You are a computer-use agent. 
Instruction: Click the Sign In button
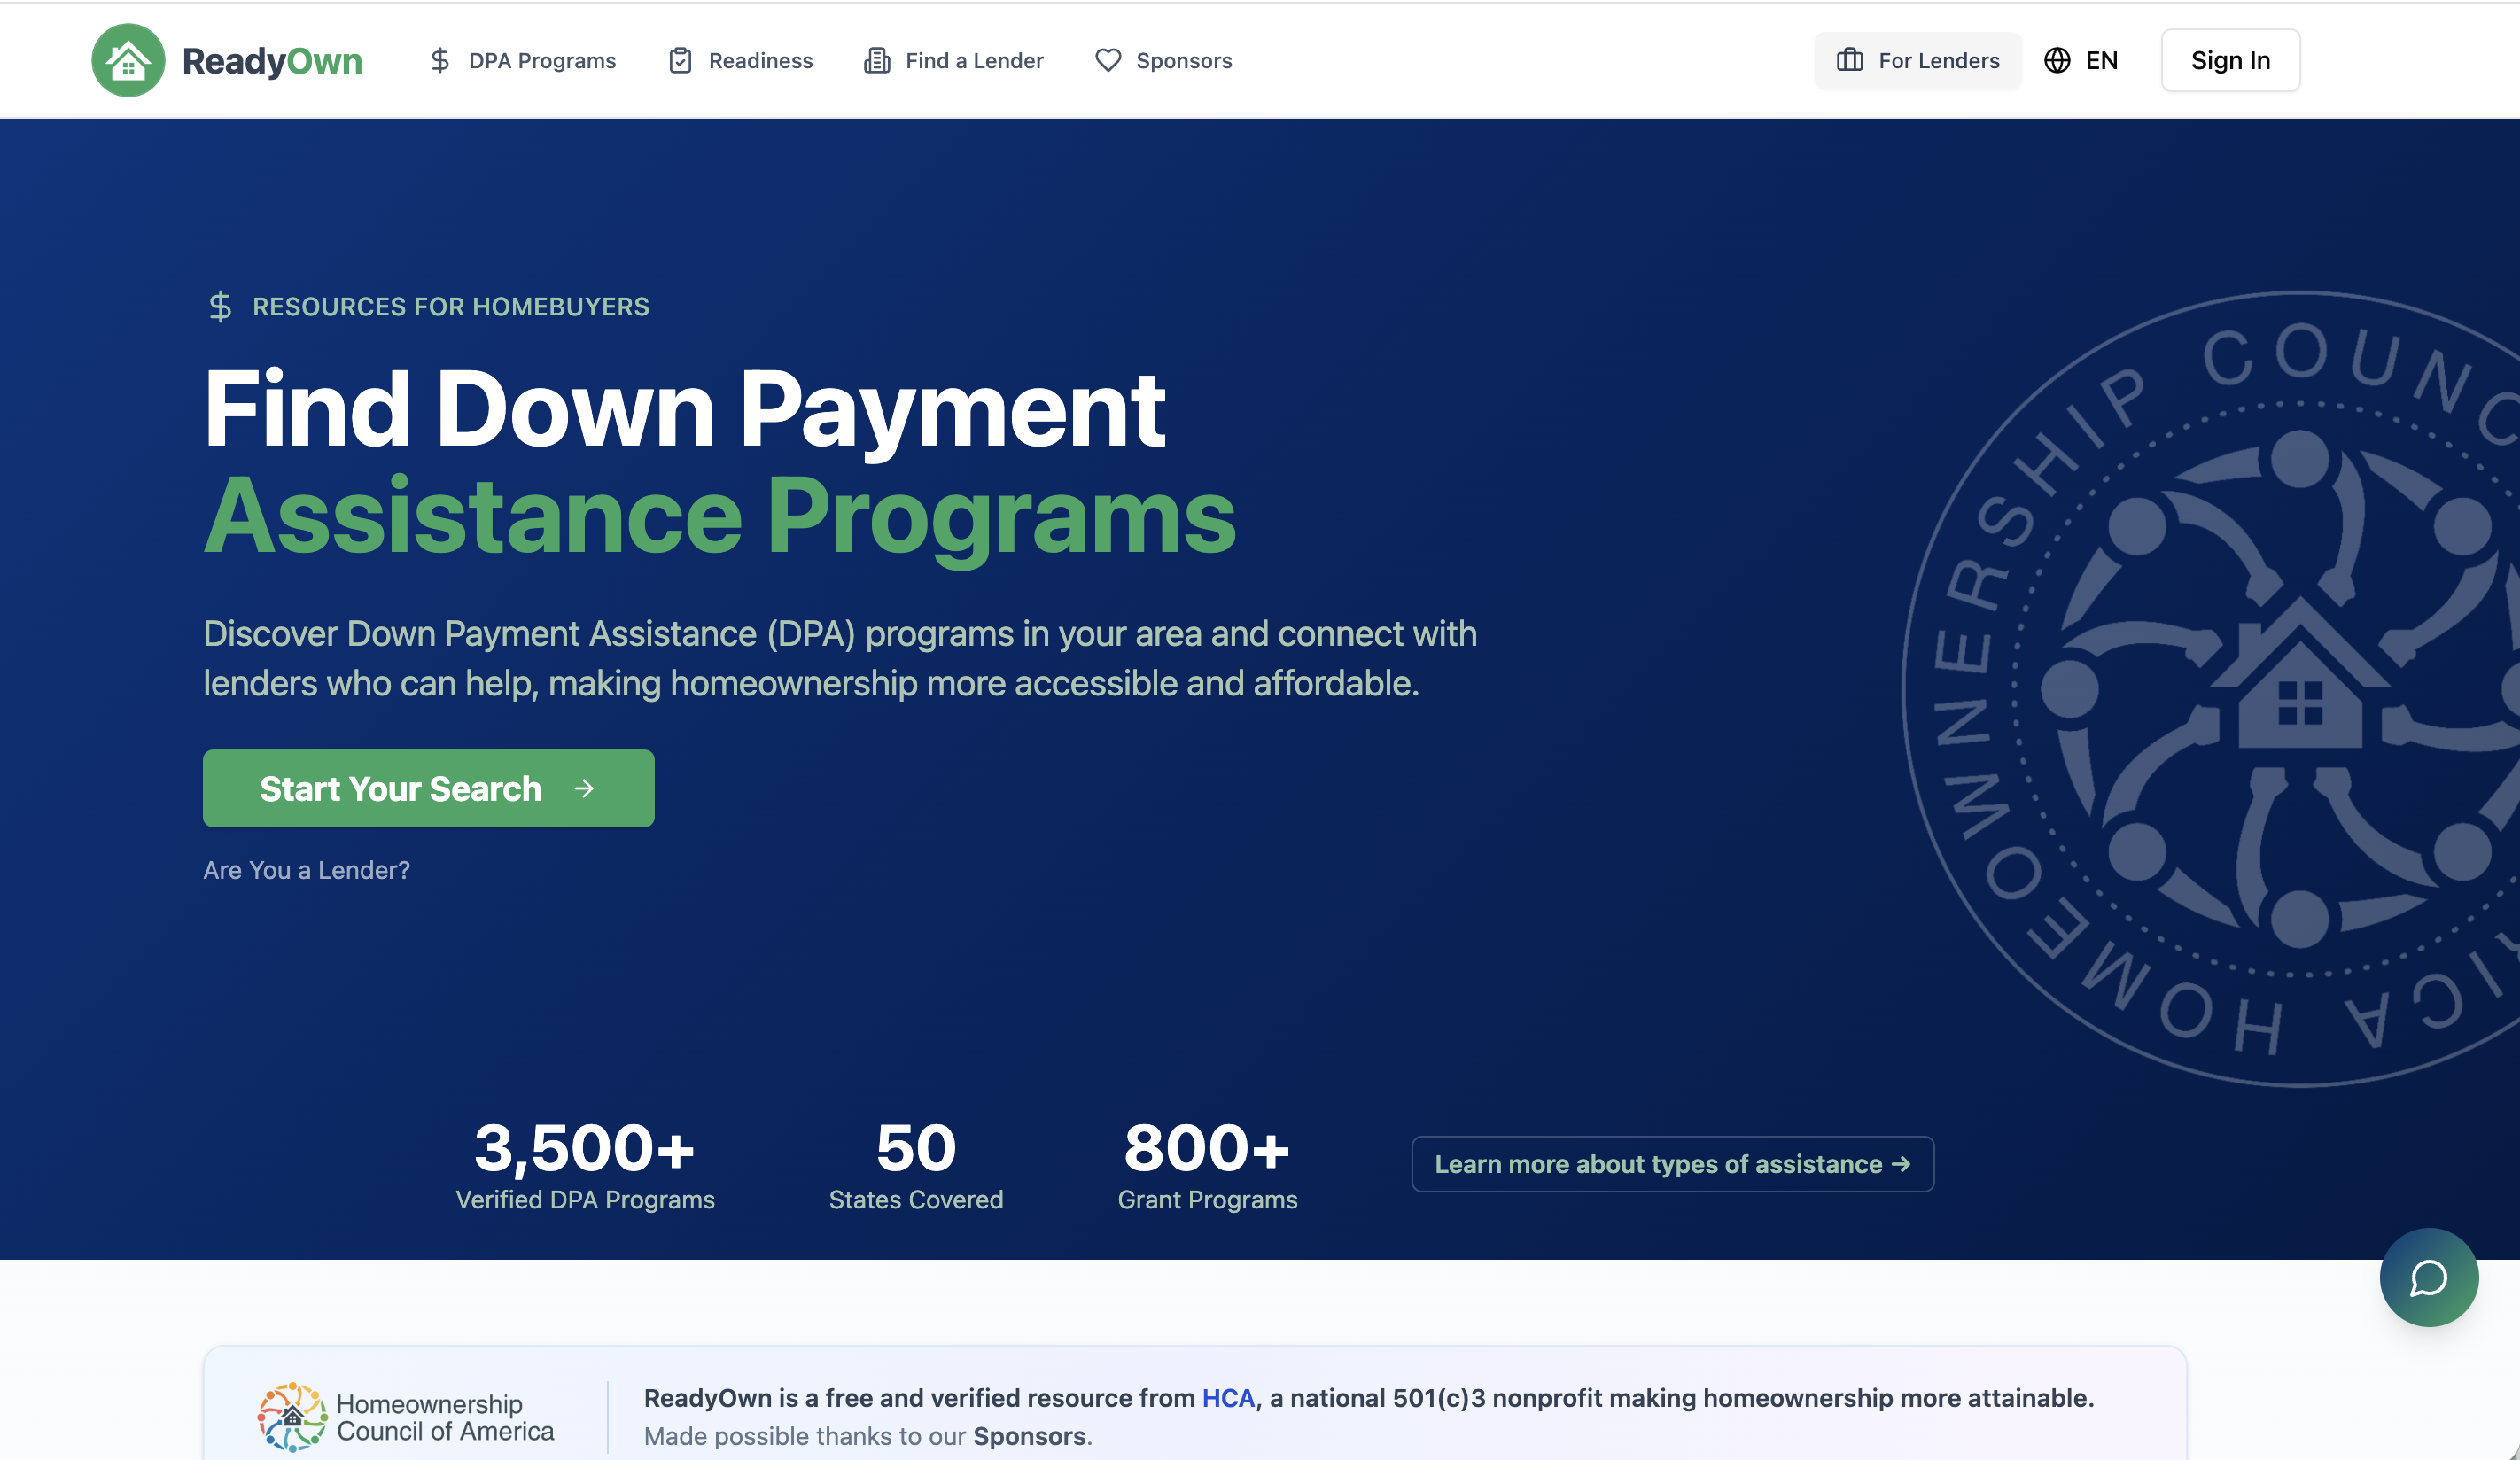2231,60
